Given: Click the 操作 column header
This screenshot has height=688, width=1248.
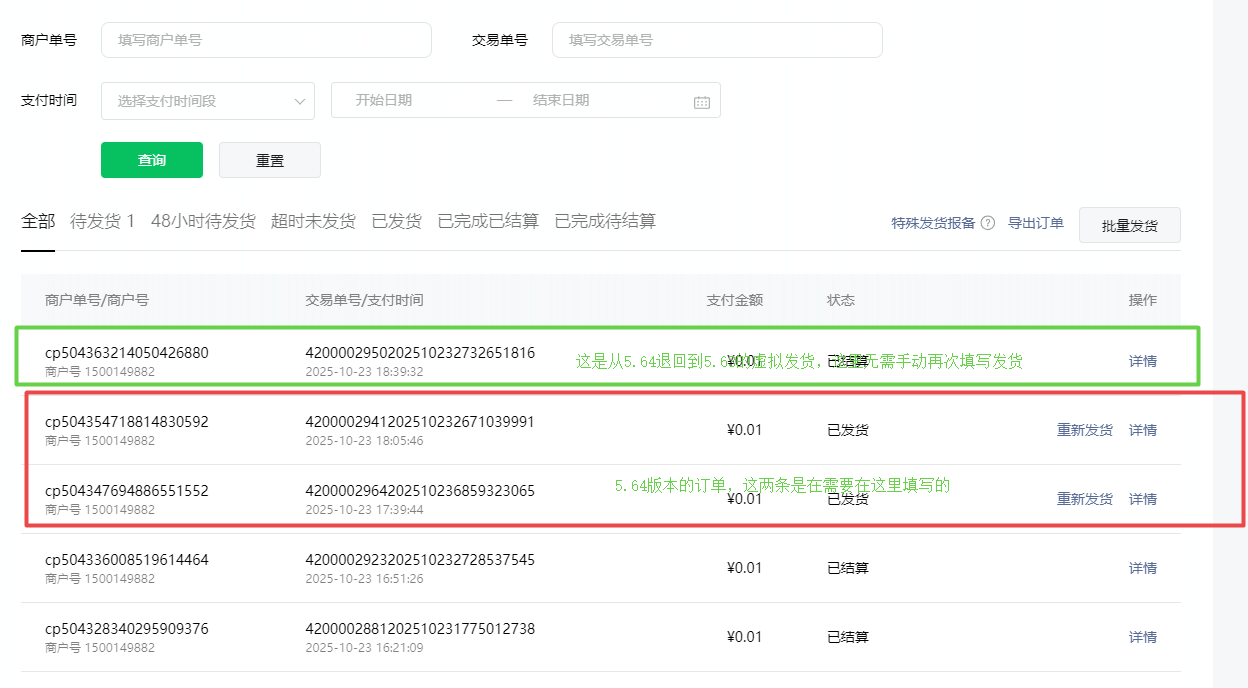Looking at the screenshot, I should (x=1143, y=300).
